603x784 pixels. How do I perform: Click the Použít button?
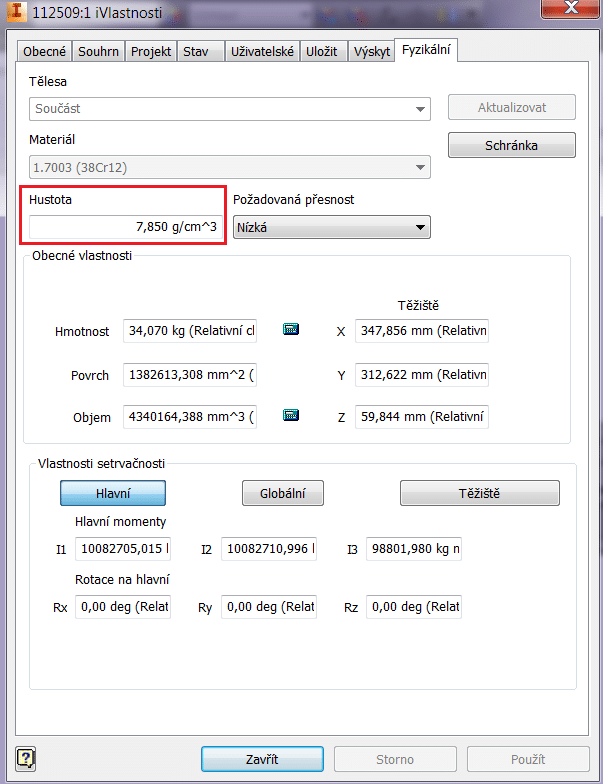point(528,759)
